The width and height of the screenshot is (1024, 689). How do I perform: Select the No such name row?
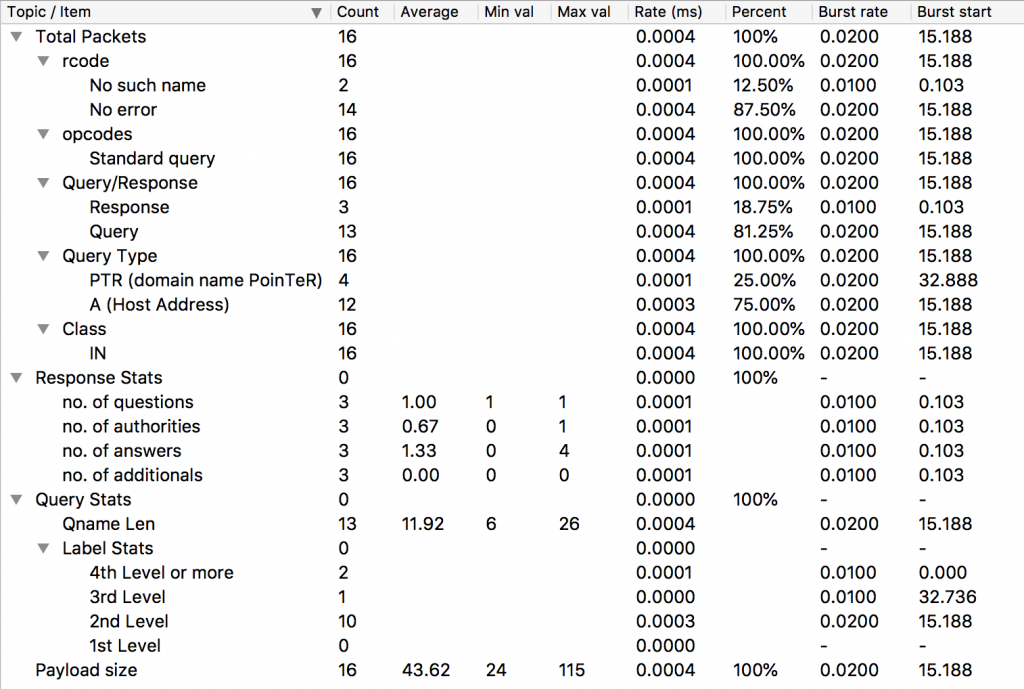pos(512,86)
